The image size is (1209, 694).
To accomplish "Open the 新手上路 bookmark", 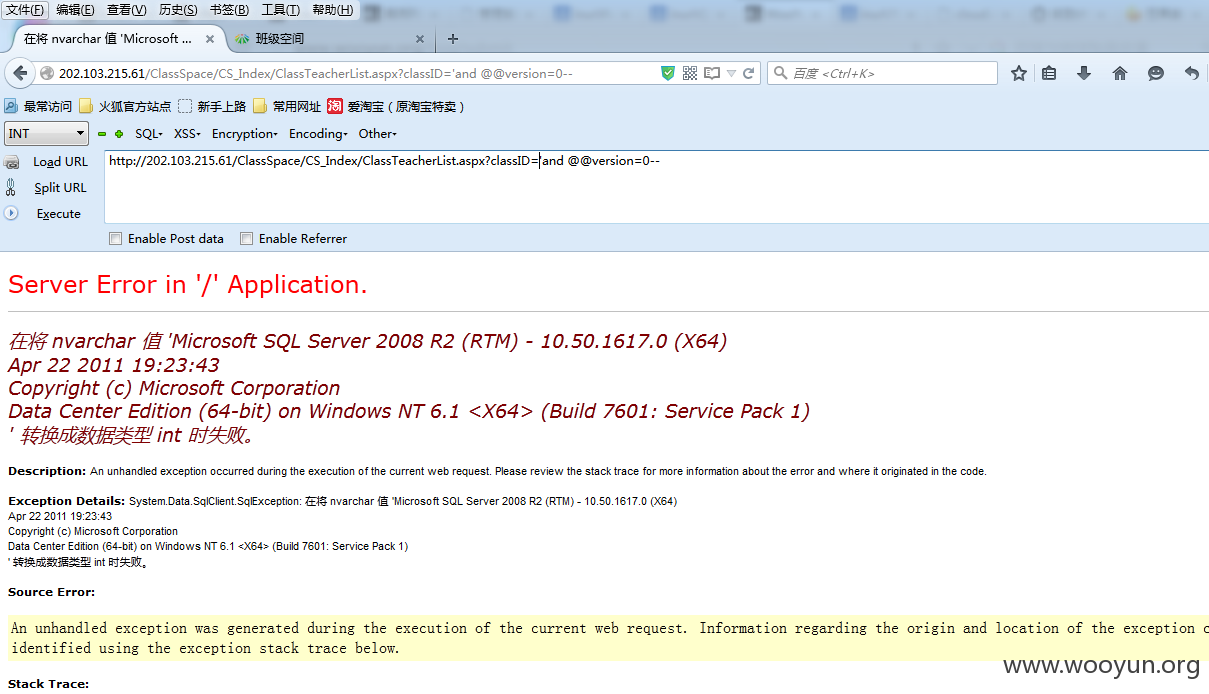I will (212, 106).
